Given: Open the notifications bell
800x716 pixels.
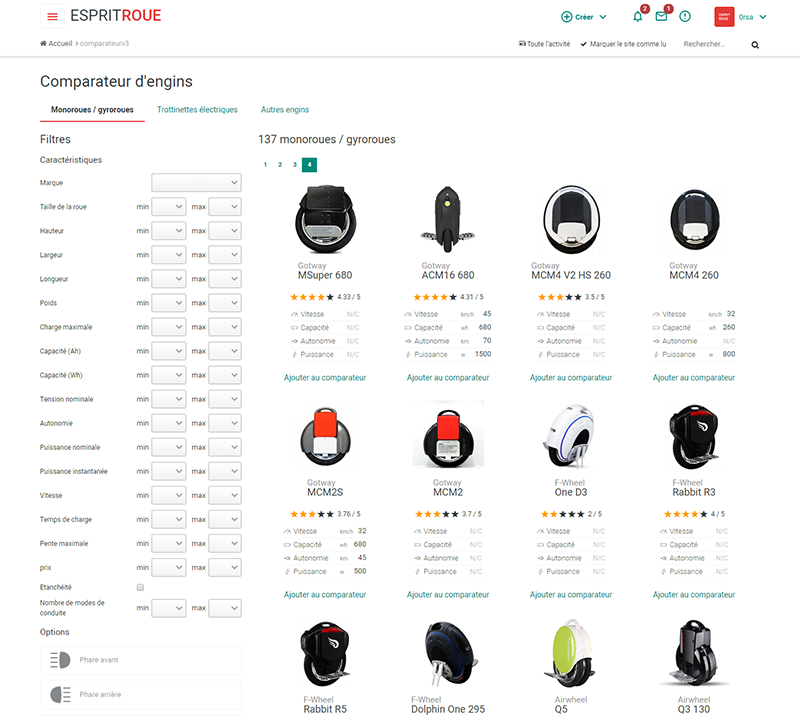Looking at the screenshot, I should tap(638, 17).
